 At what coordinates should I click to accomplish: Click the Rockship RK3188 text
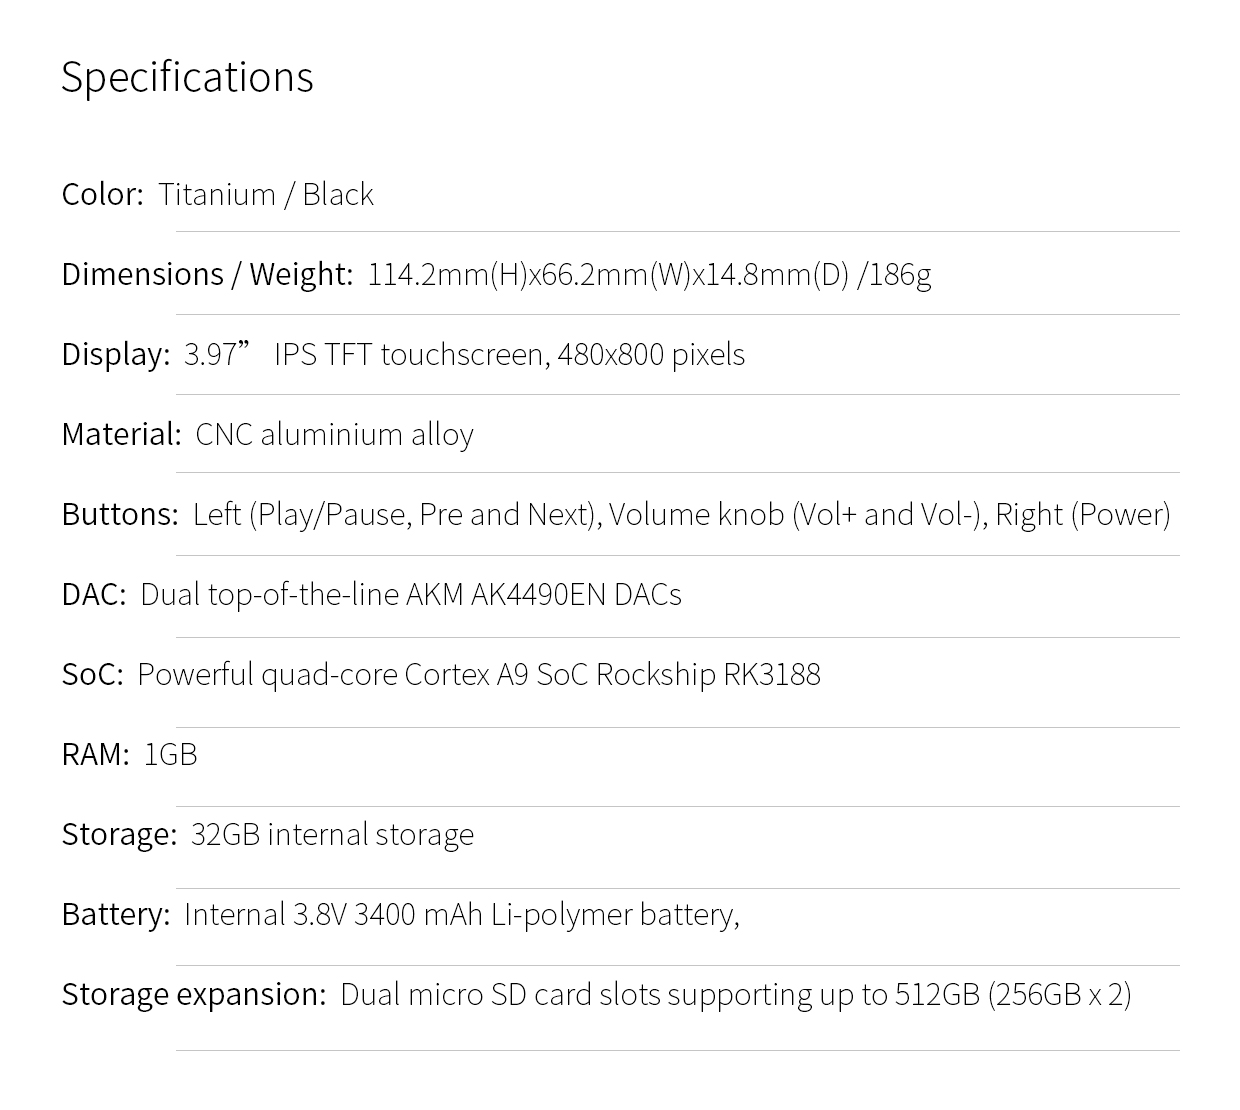click(x=708, y=674)
